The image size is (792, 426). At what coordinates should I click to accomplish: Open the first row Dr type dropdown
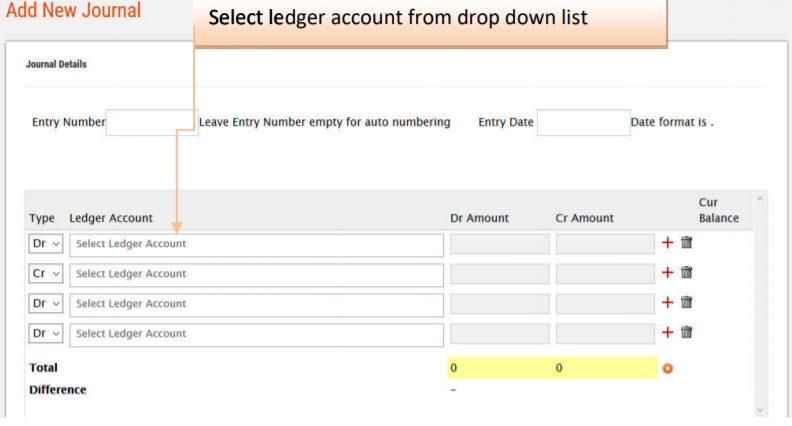(46, 244)
